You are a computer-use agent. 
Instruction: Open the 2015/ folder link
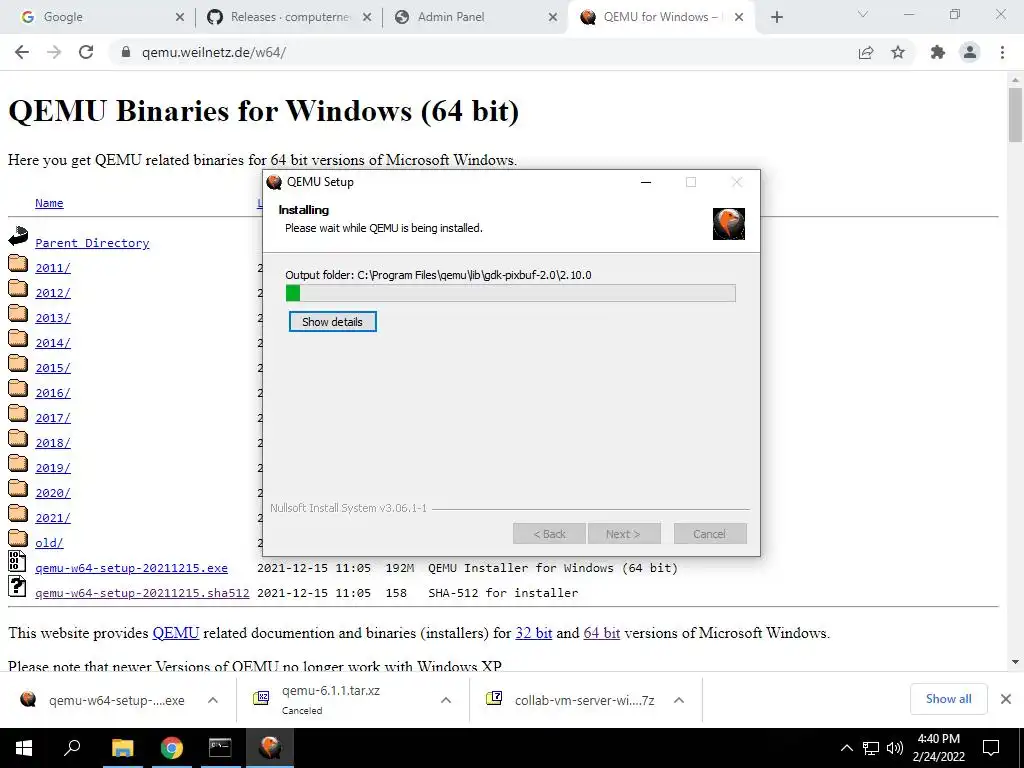pyautogui.click(x=53, y=368)
